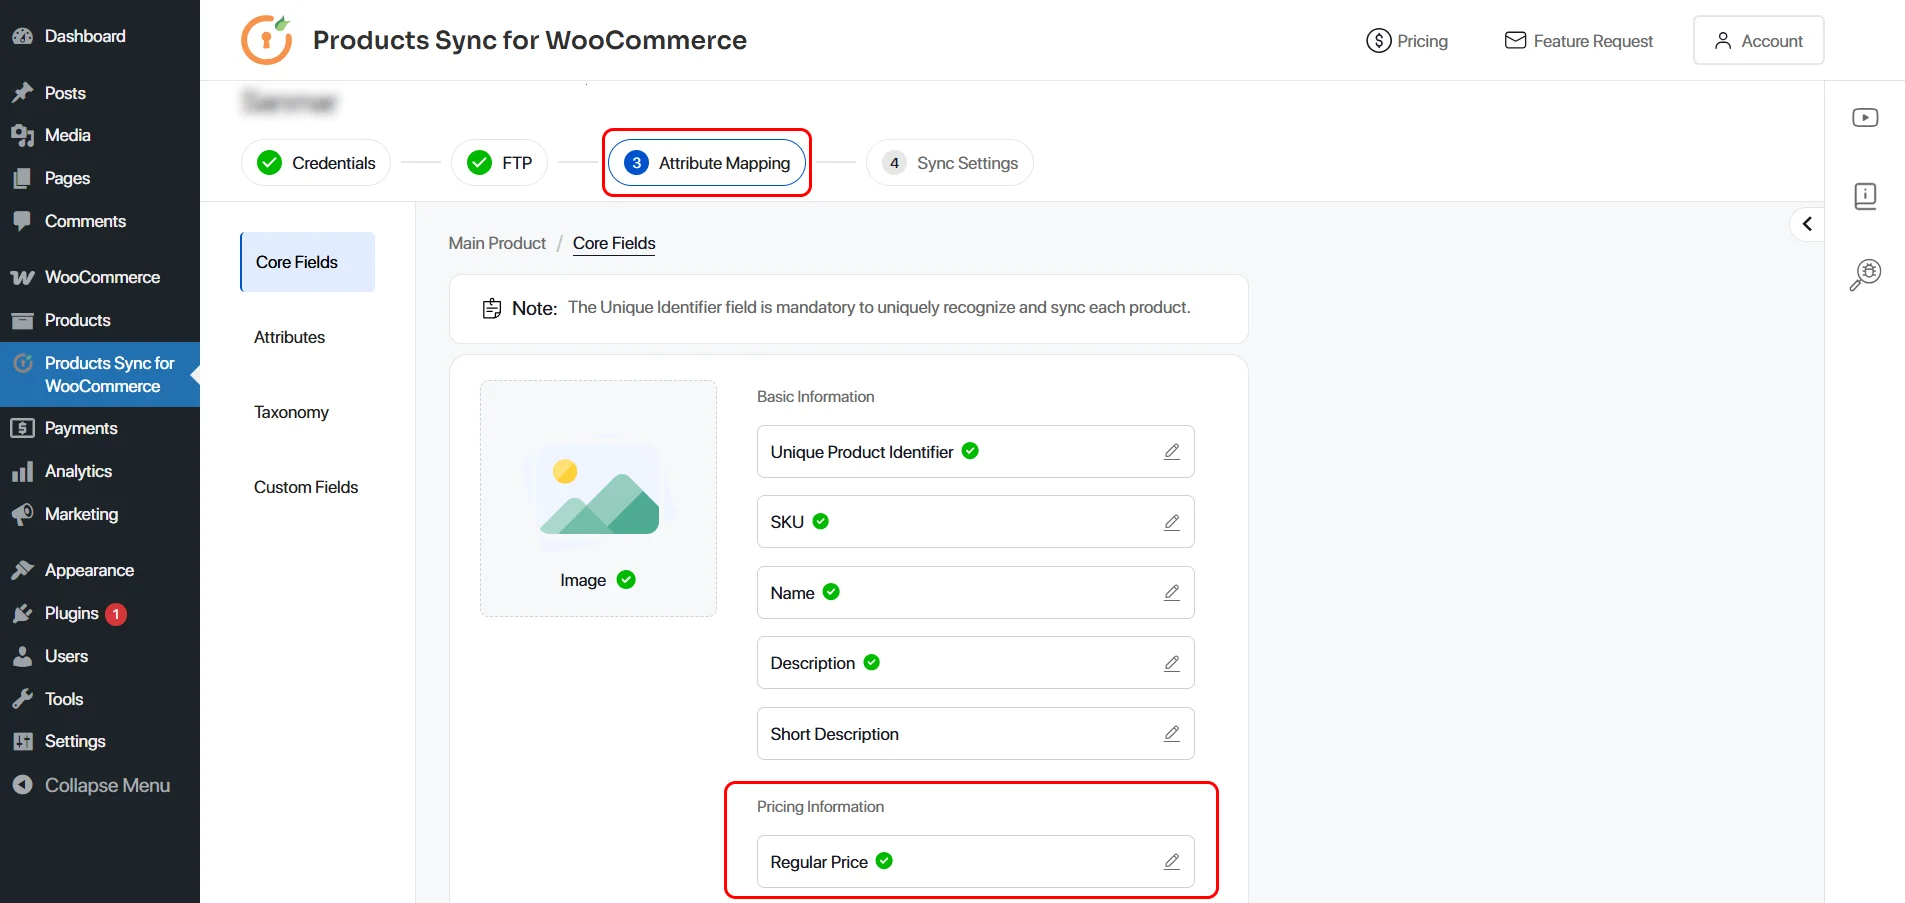Click the bug report magnifier icon
Viewport: 1905px width, 903px height.
1864,274
